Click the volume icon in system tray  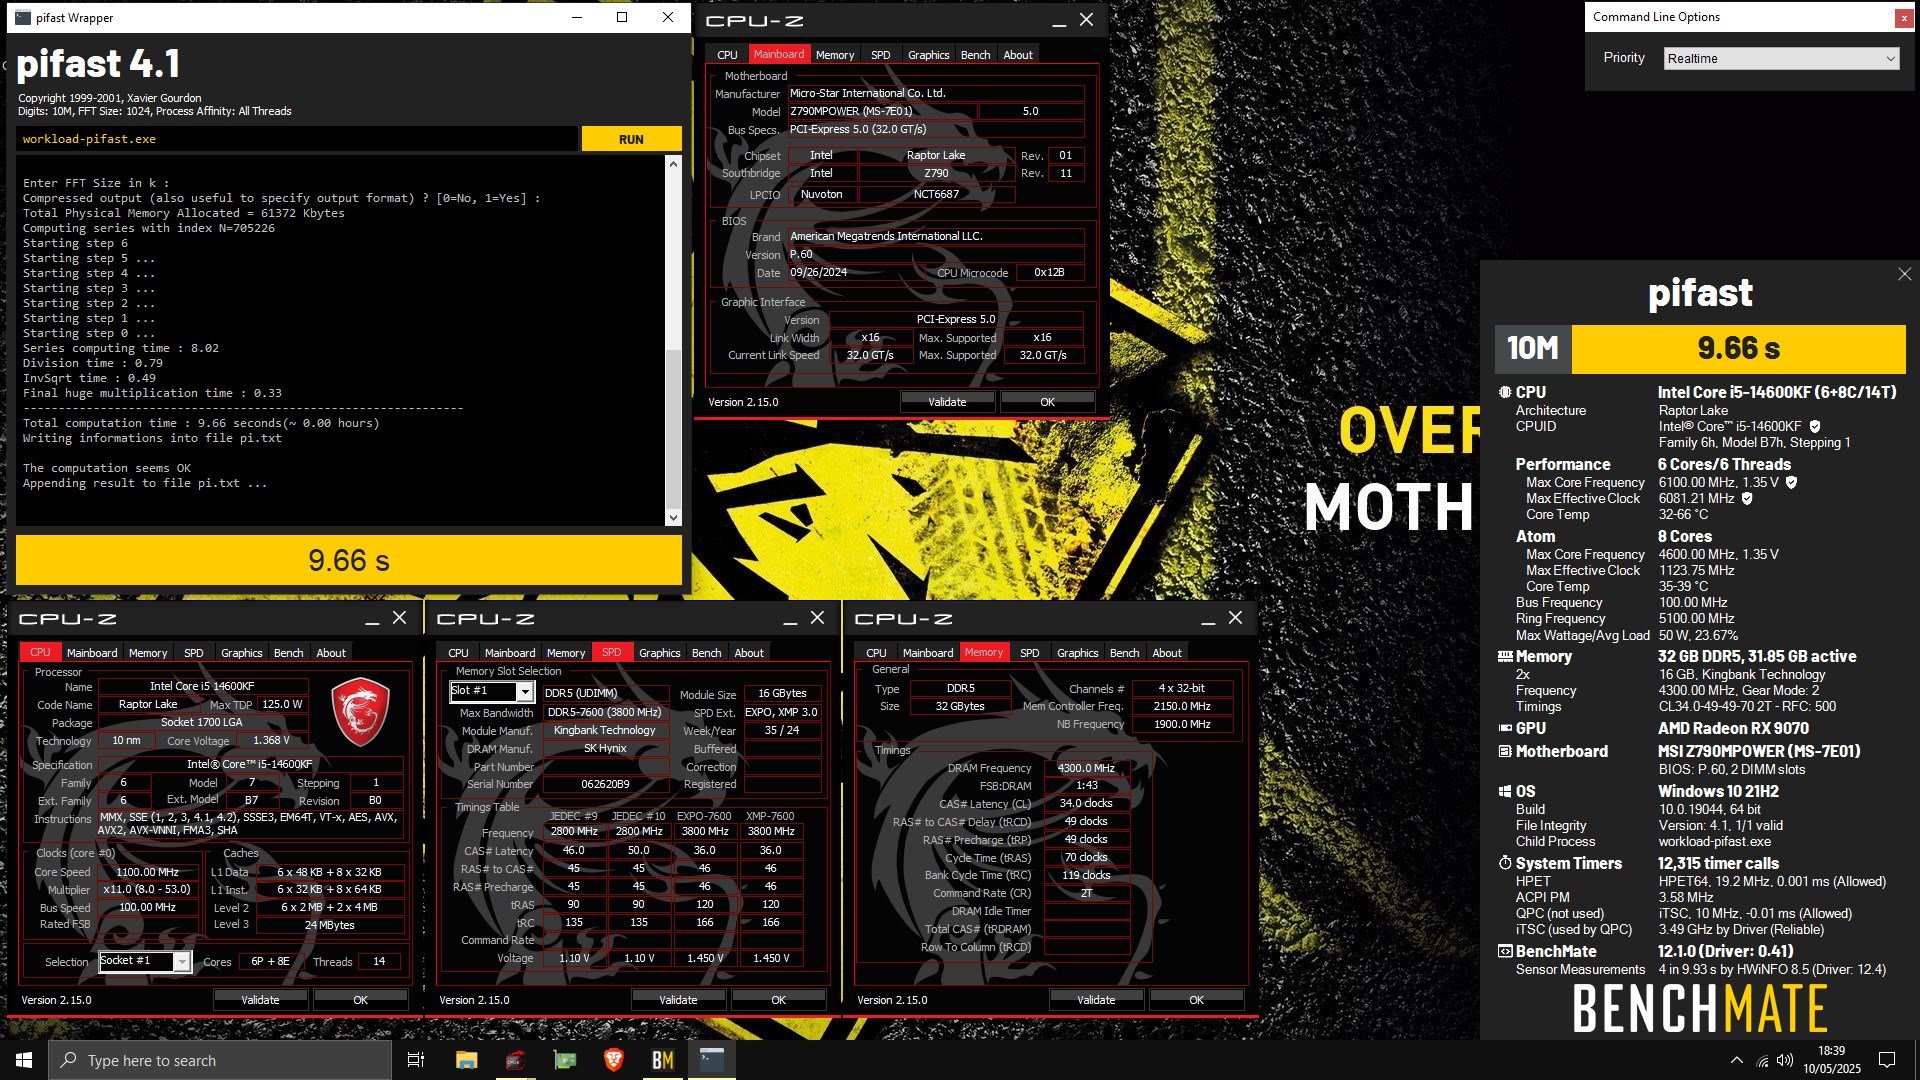click(x=1785, y=1061)
